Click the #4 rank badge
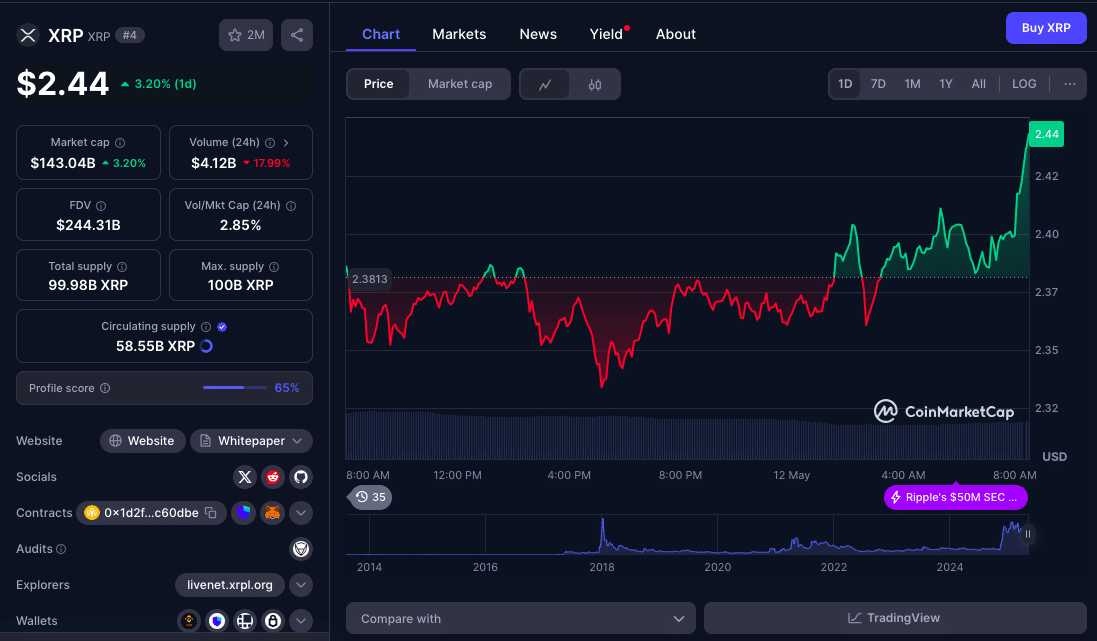 coord(129,35)
